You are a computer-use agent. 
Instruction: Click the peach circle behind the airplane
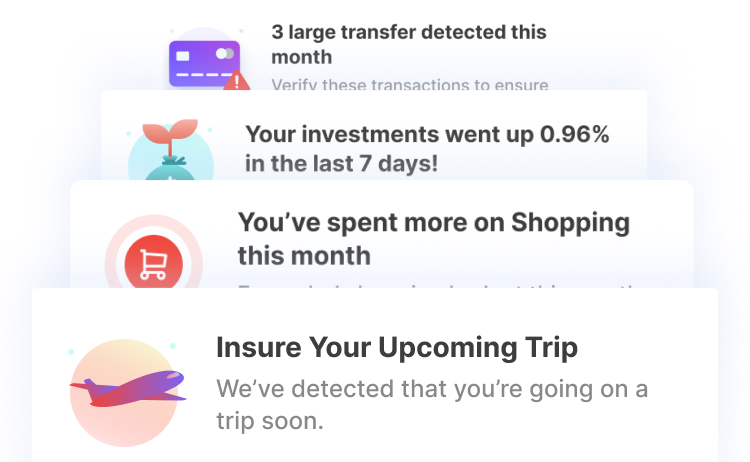(123, 393)
